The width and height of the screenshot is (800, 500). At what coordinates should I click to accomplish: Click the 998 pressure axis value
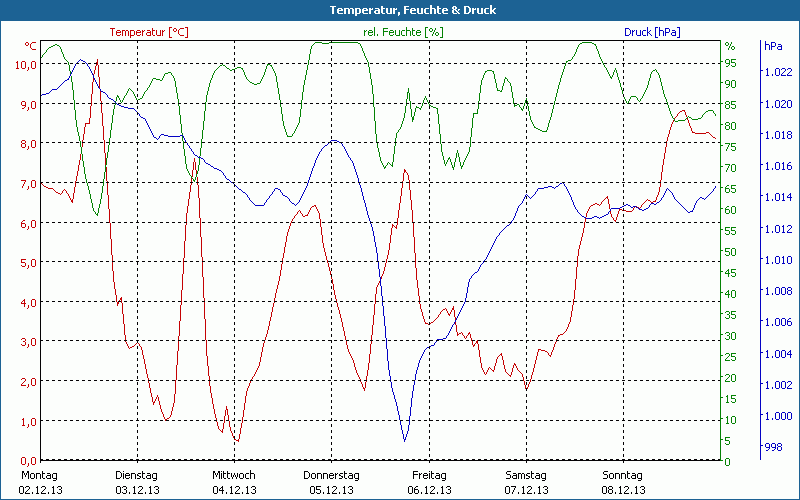(773, 447)
